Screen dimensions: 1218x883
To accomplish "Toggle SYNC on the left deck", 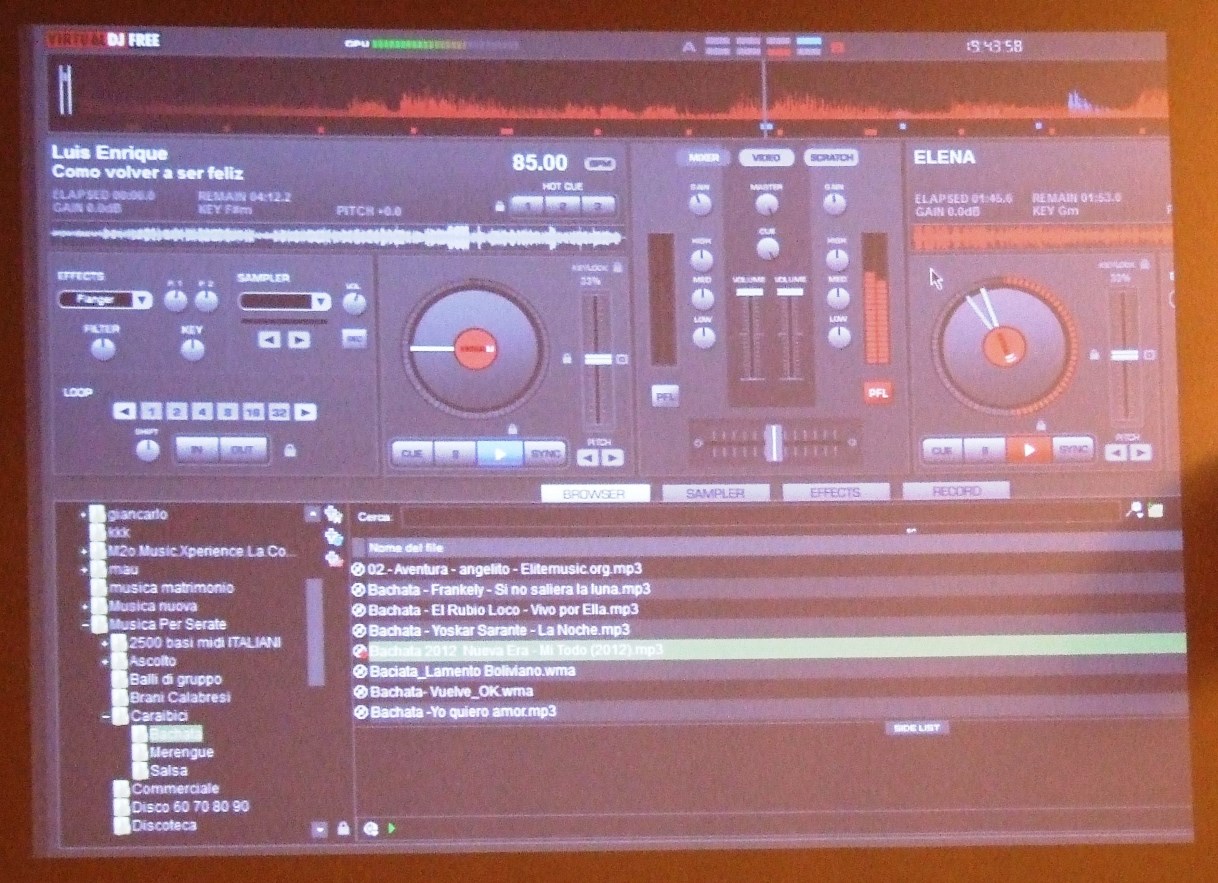I will [x=544, y=453].
